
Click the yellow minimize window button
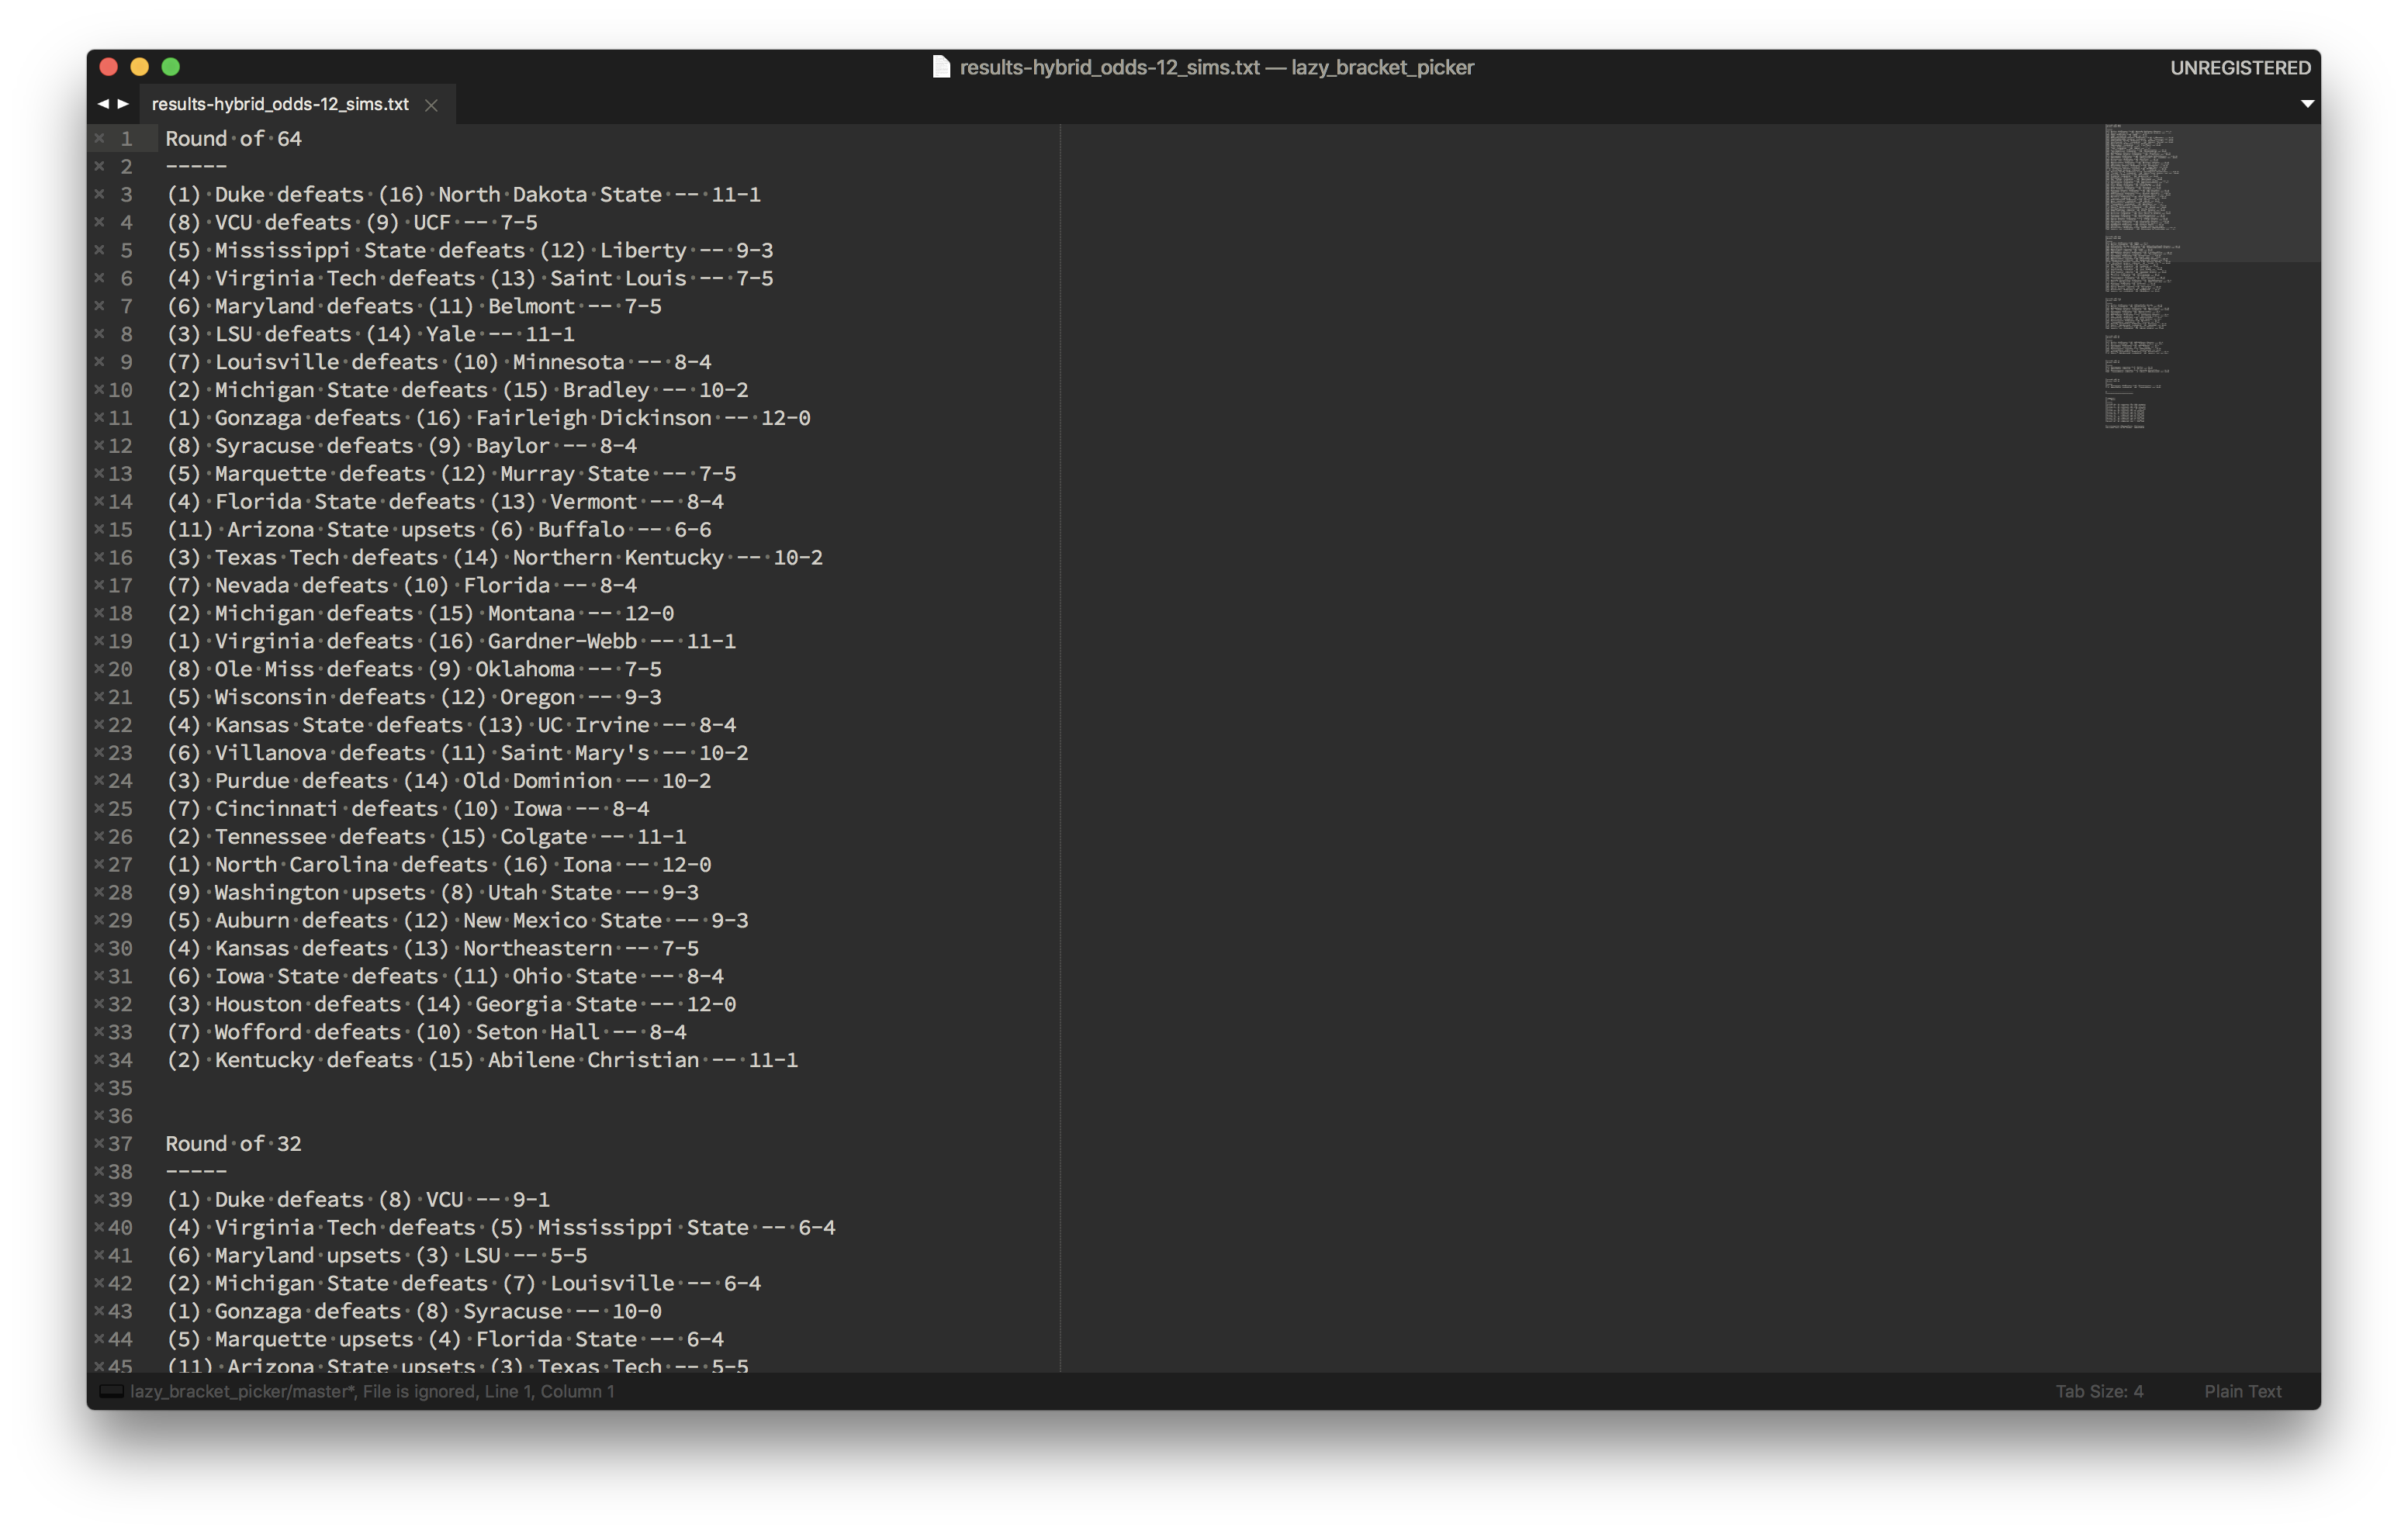click(140, 67)
